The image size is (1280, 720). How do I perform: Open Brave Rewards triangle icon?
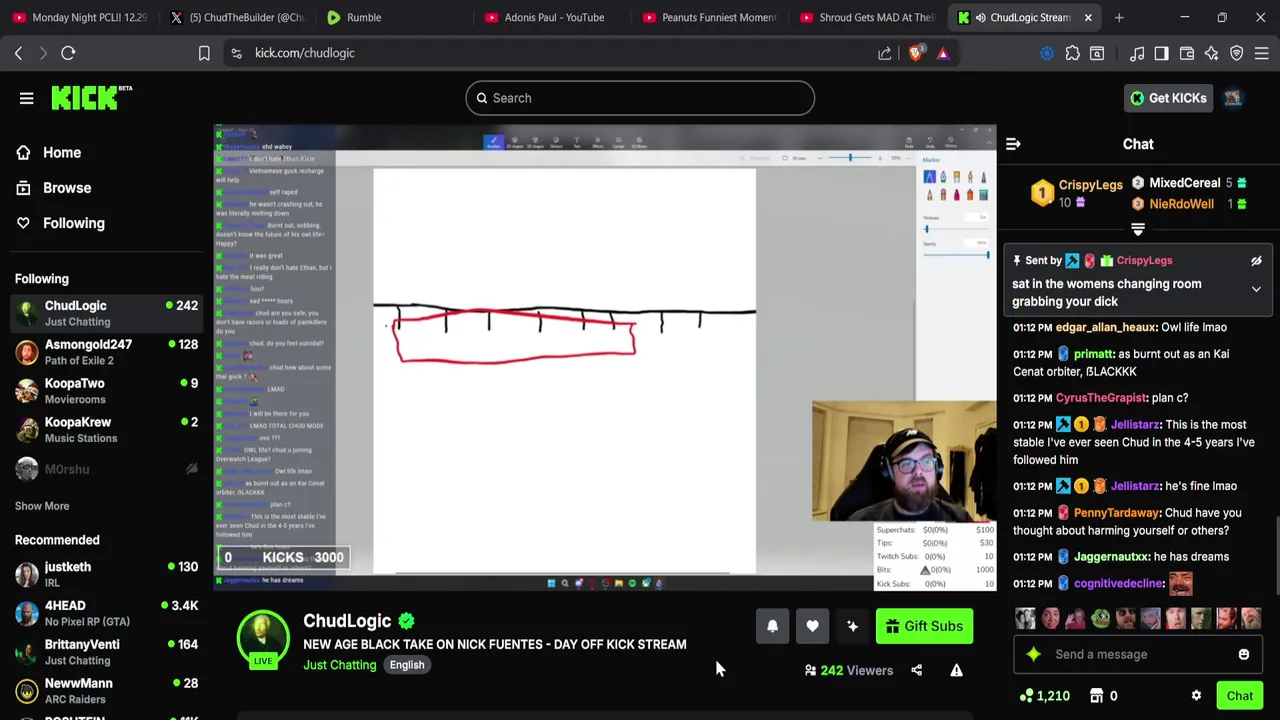click(943, 53)
